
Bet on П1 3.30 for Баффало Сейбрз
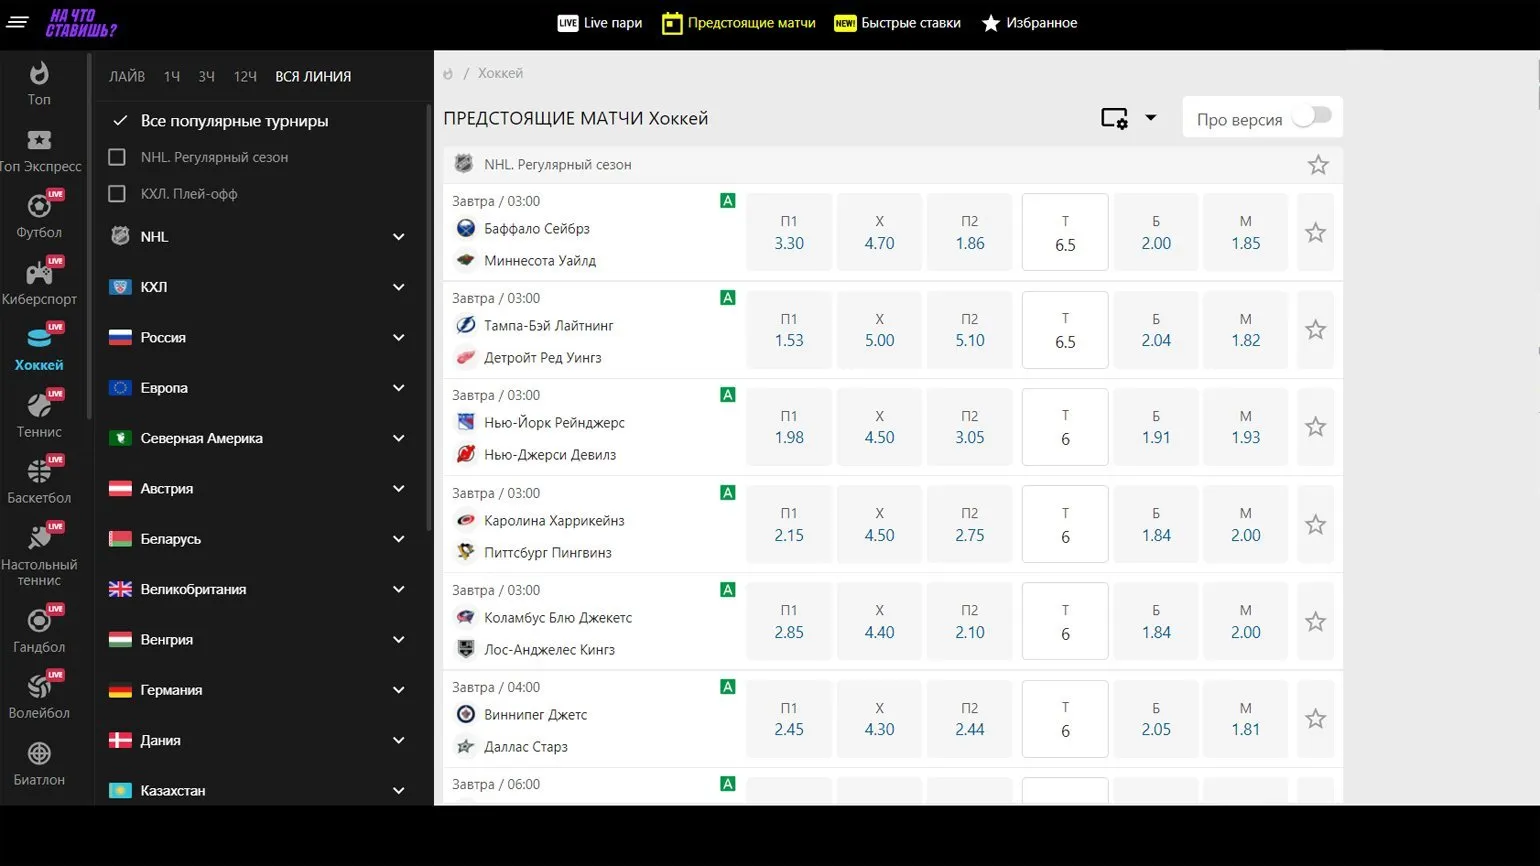[x=789, y=233]
